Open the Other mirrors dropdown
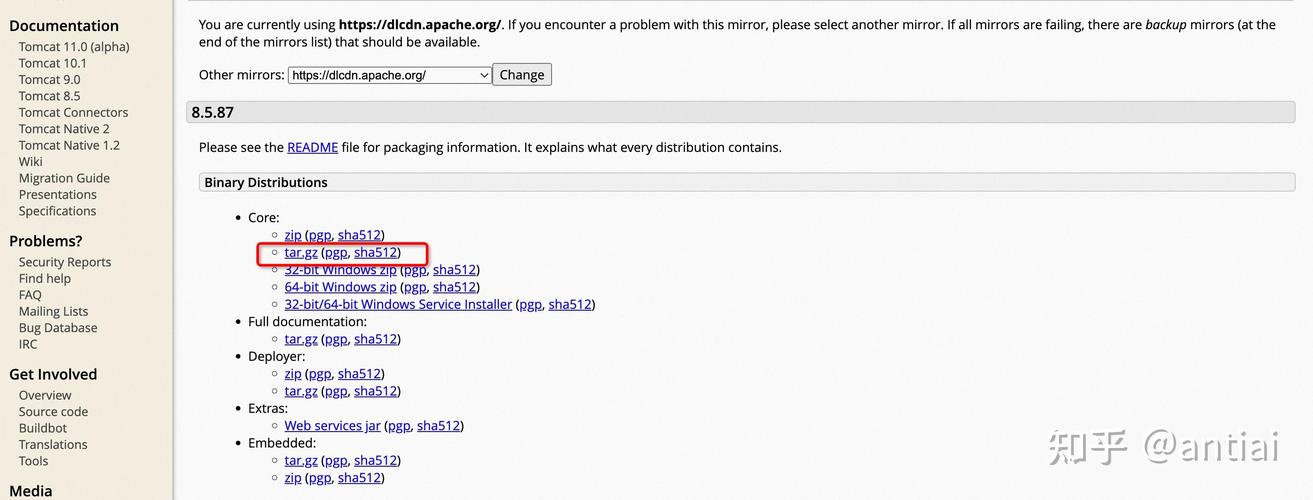The width and height of the screenshot is (1313, 500). 389,75
